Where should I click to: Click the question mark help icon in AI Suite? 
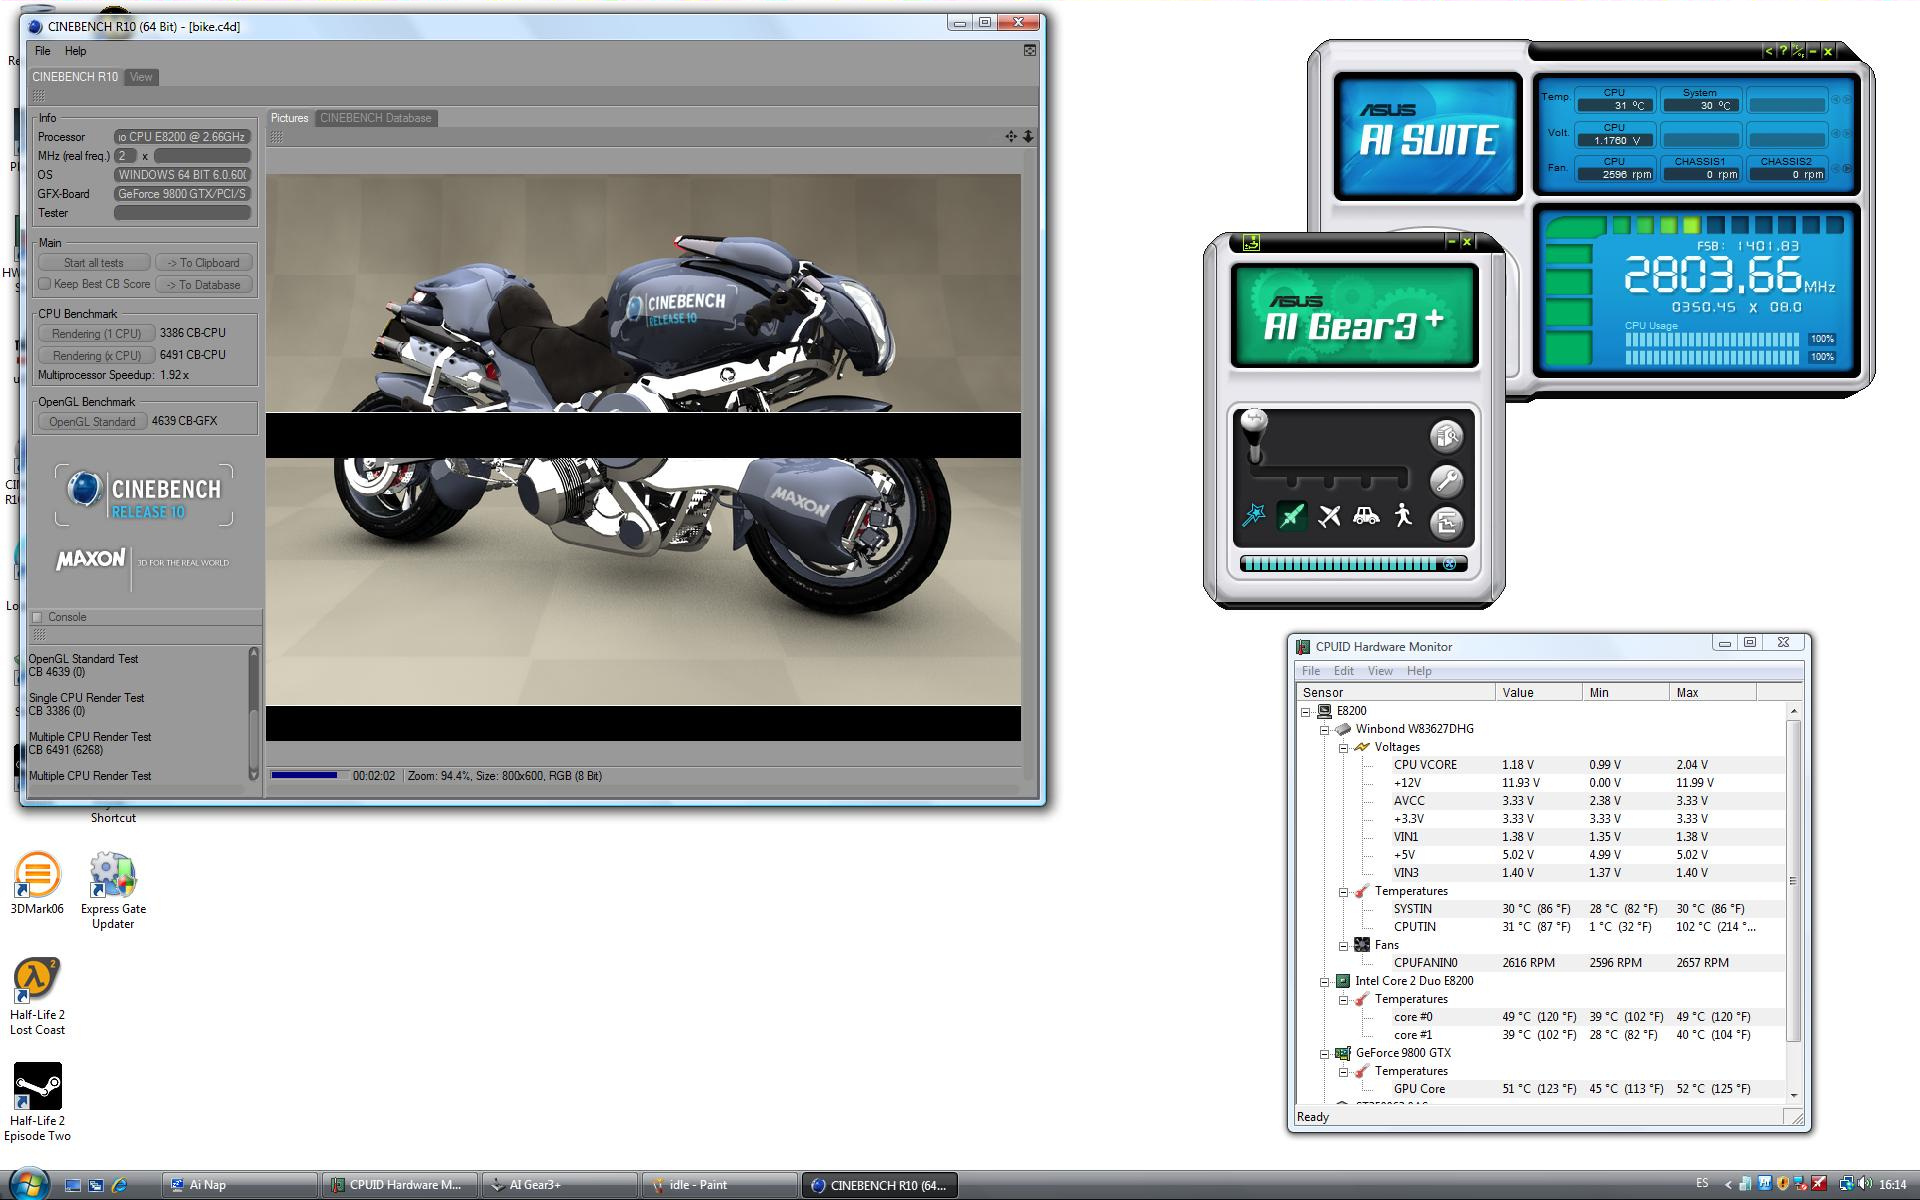click(1782, 51)
